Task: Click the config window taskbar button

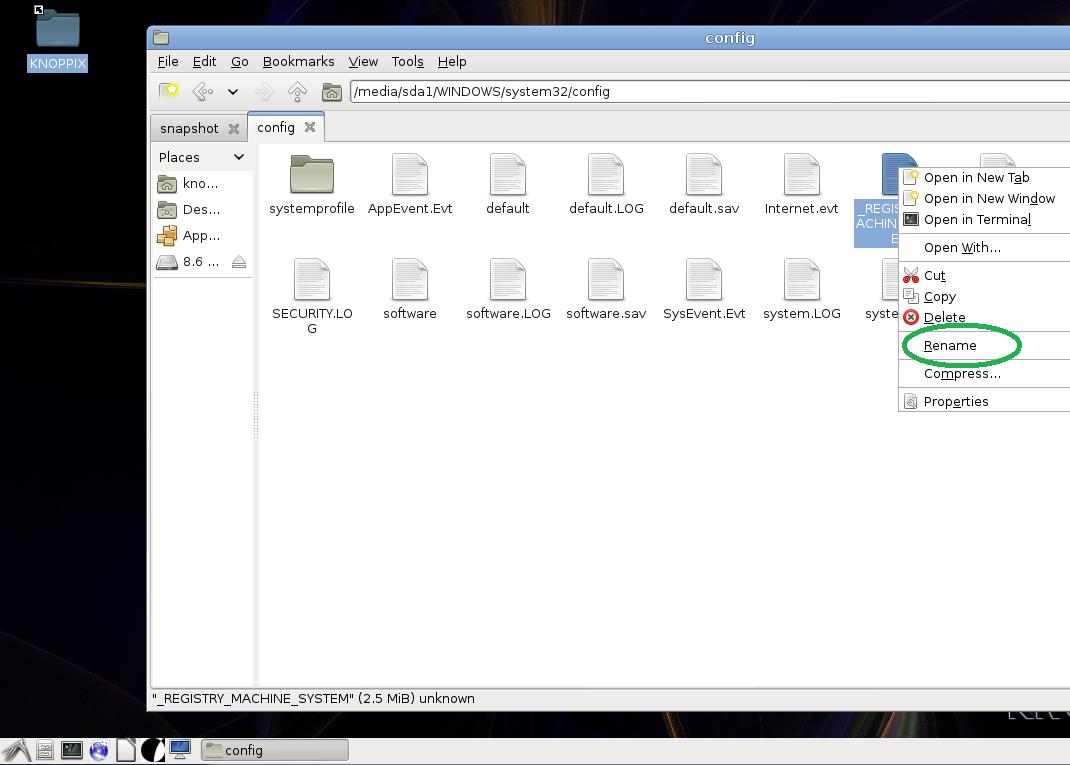Action: click(275, 751)
